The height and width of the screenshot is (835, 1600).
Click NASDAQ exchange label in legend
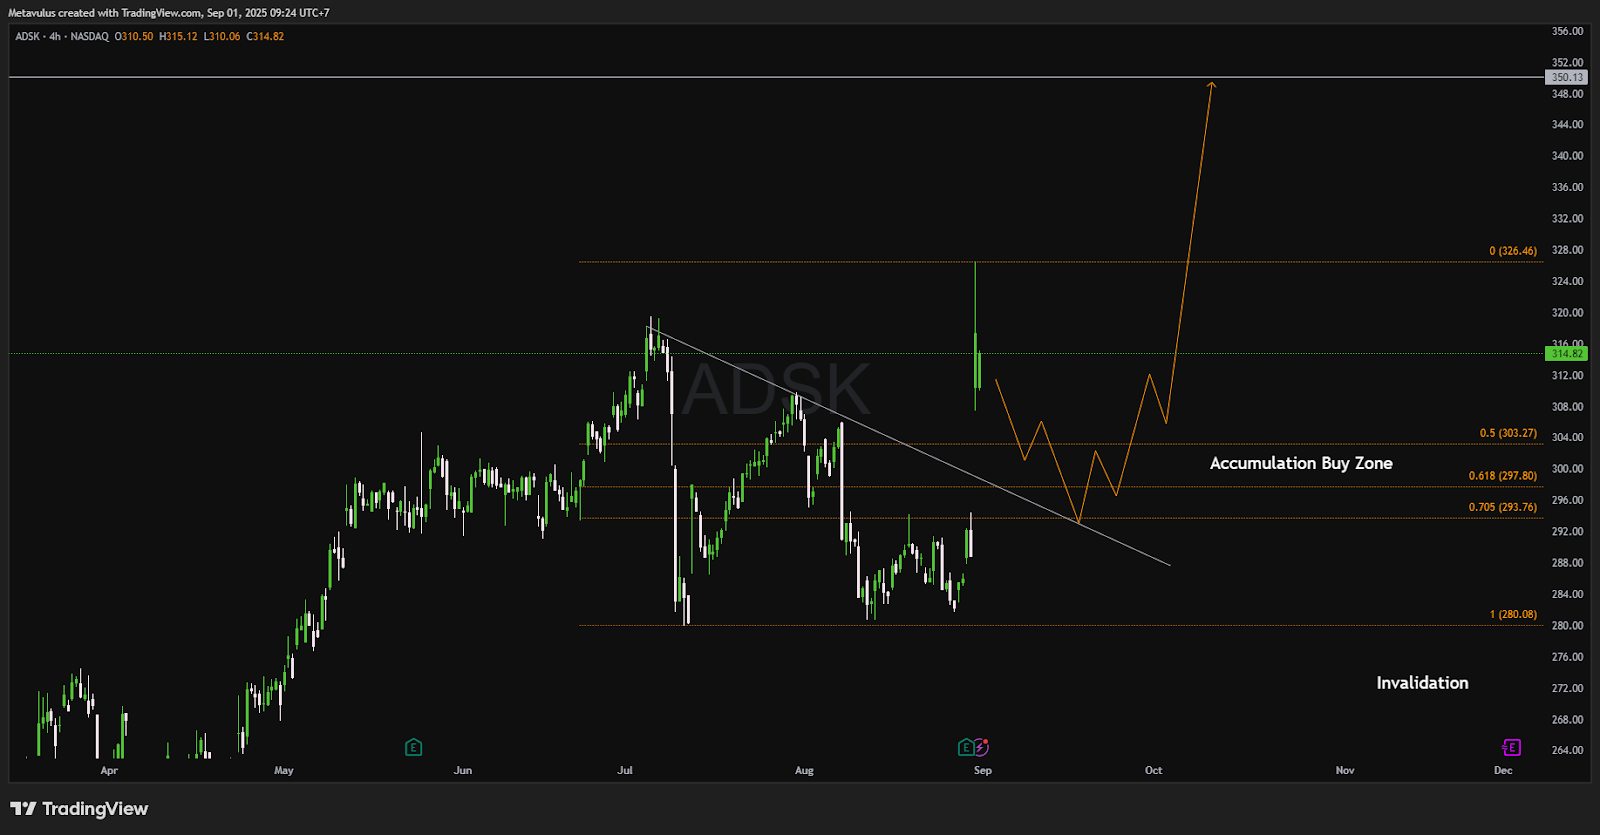(x=89, y=36)
